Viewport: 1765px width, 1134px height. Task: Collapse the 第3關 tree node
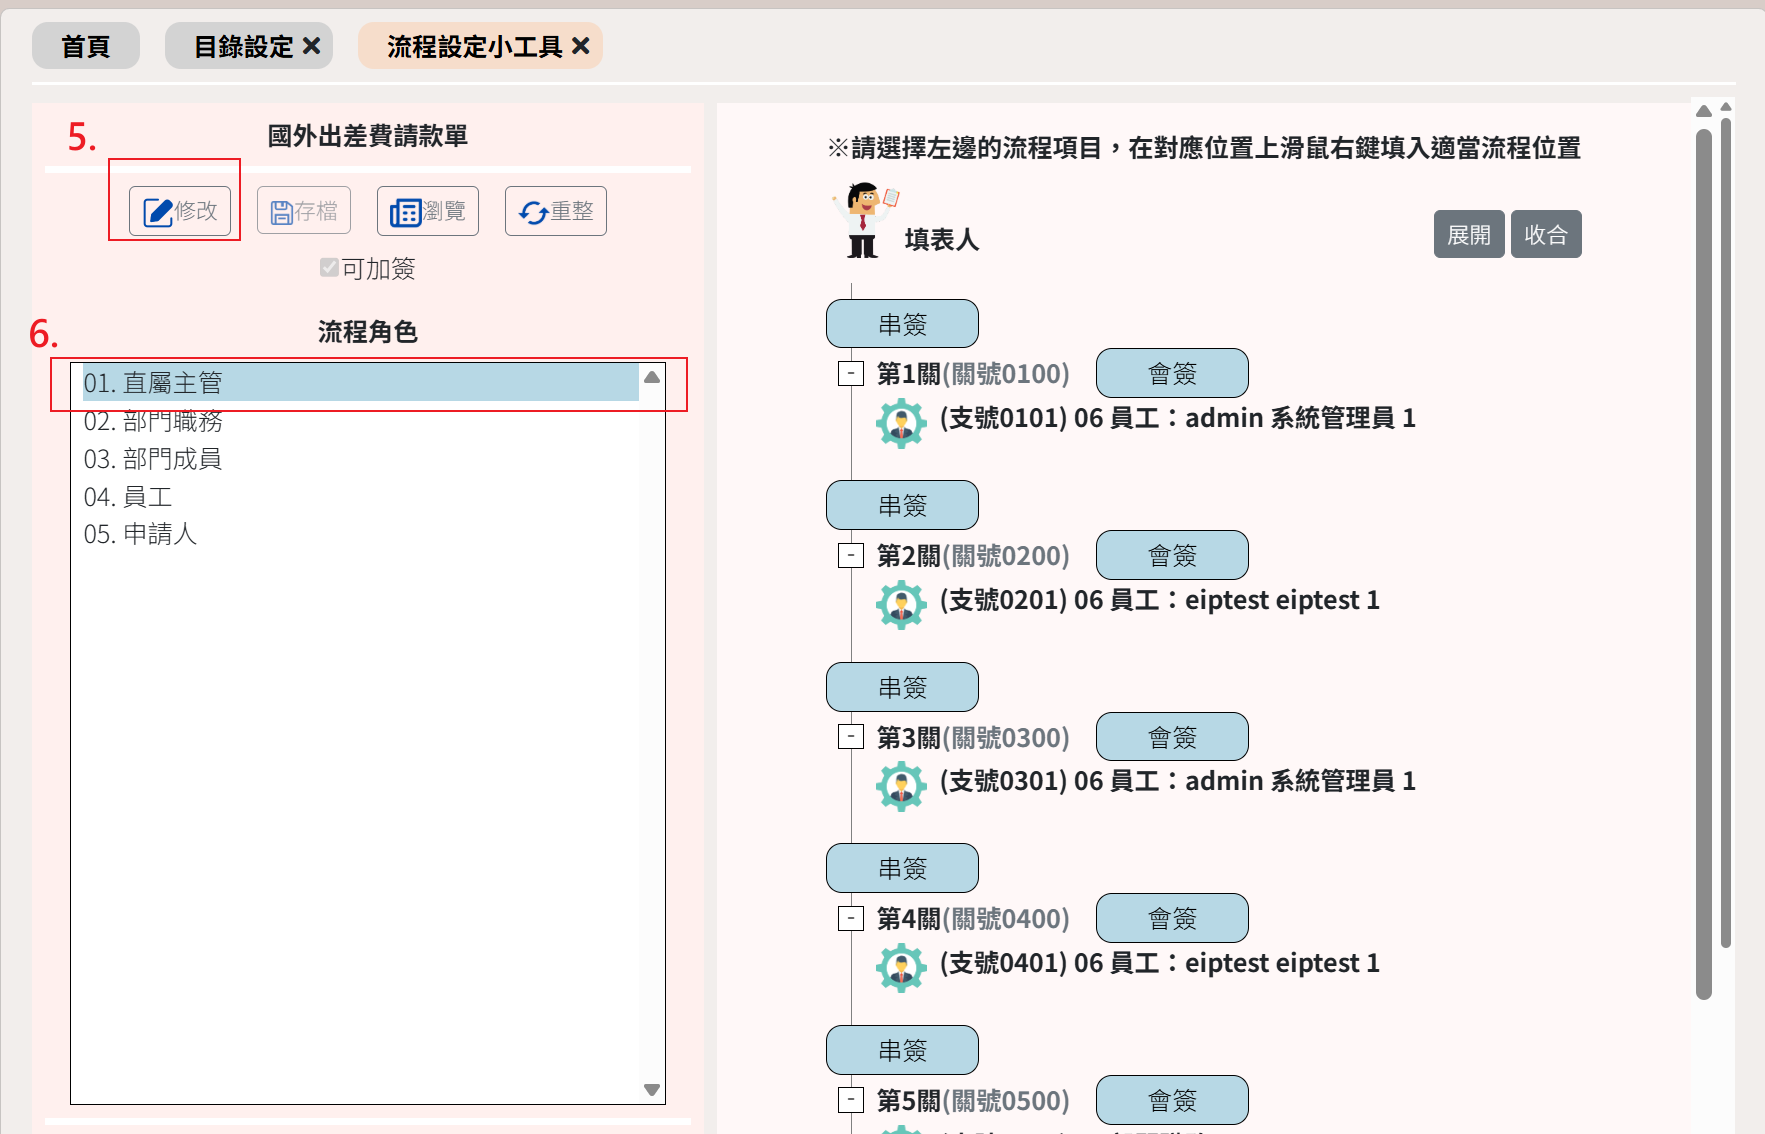(851, 738)
